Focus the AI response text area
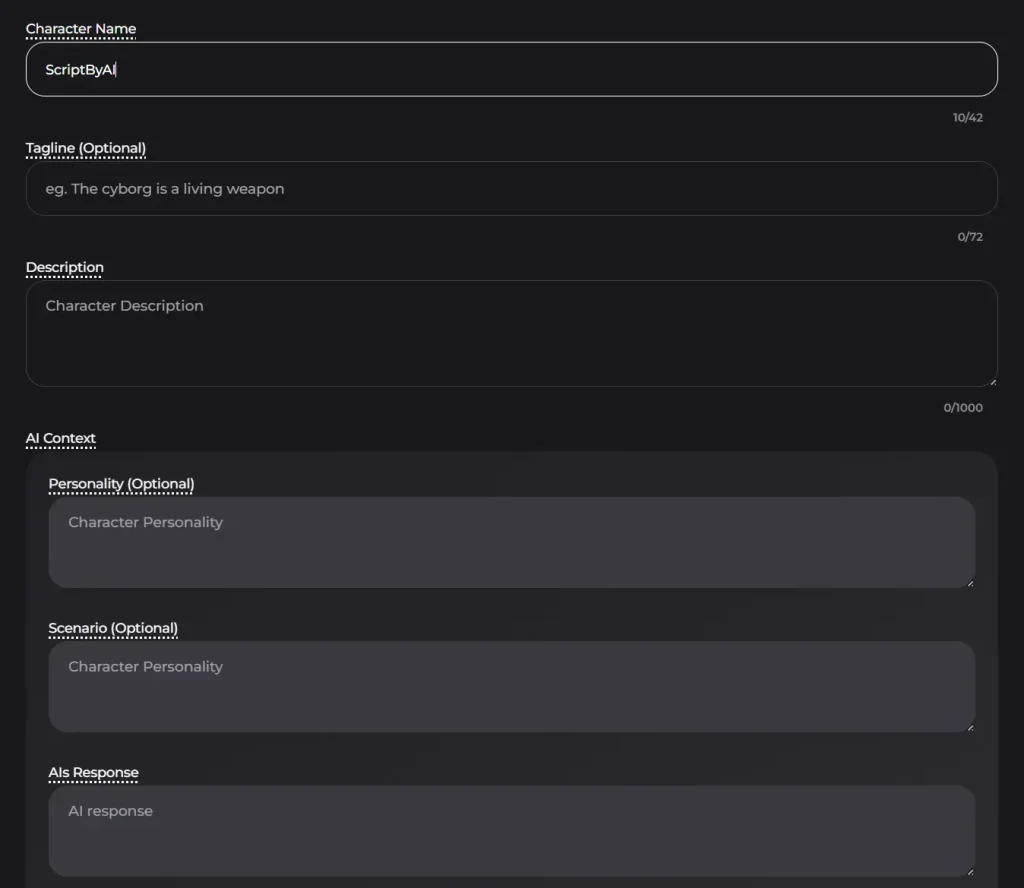1024x888 pixels. click(511, 831)
